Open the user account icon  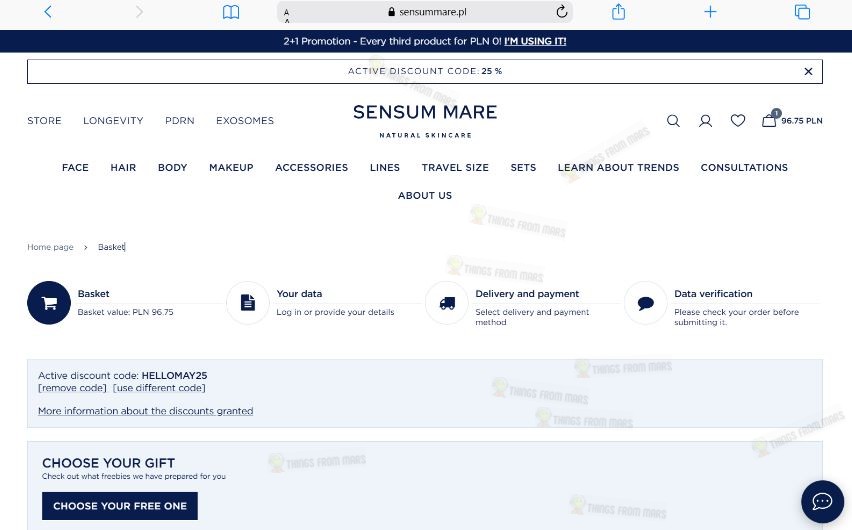pyautogui.click(x=705, y=121)
